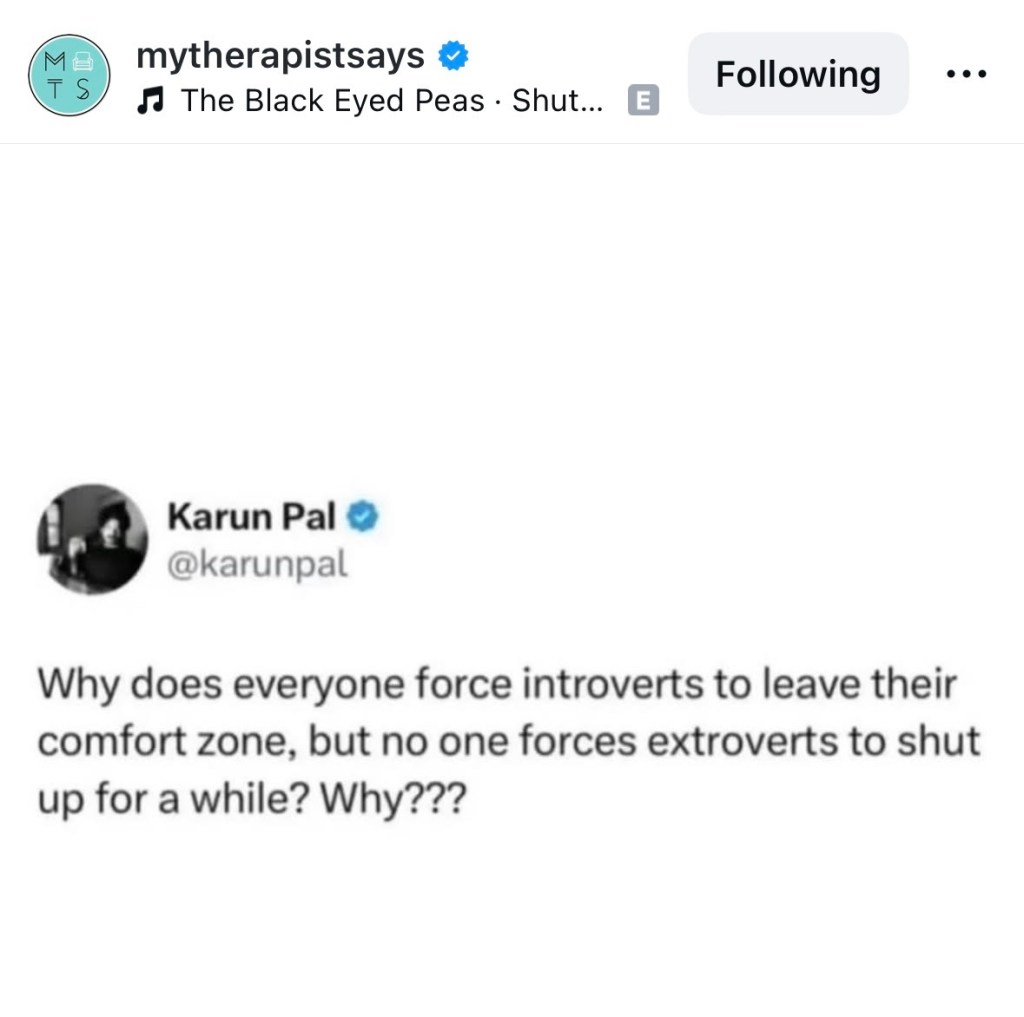This screenshot has width=1024, height=1017.
Task: Click Karun Pal's blue verified checkmark
Action: [362, 517]
